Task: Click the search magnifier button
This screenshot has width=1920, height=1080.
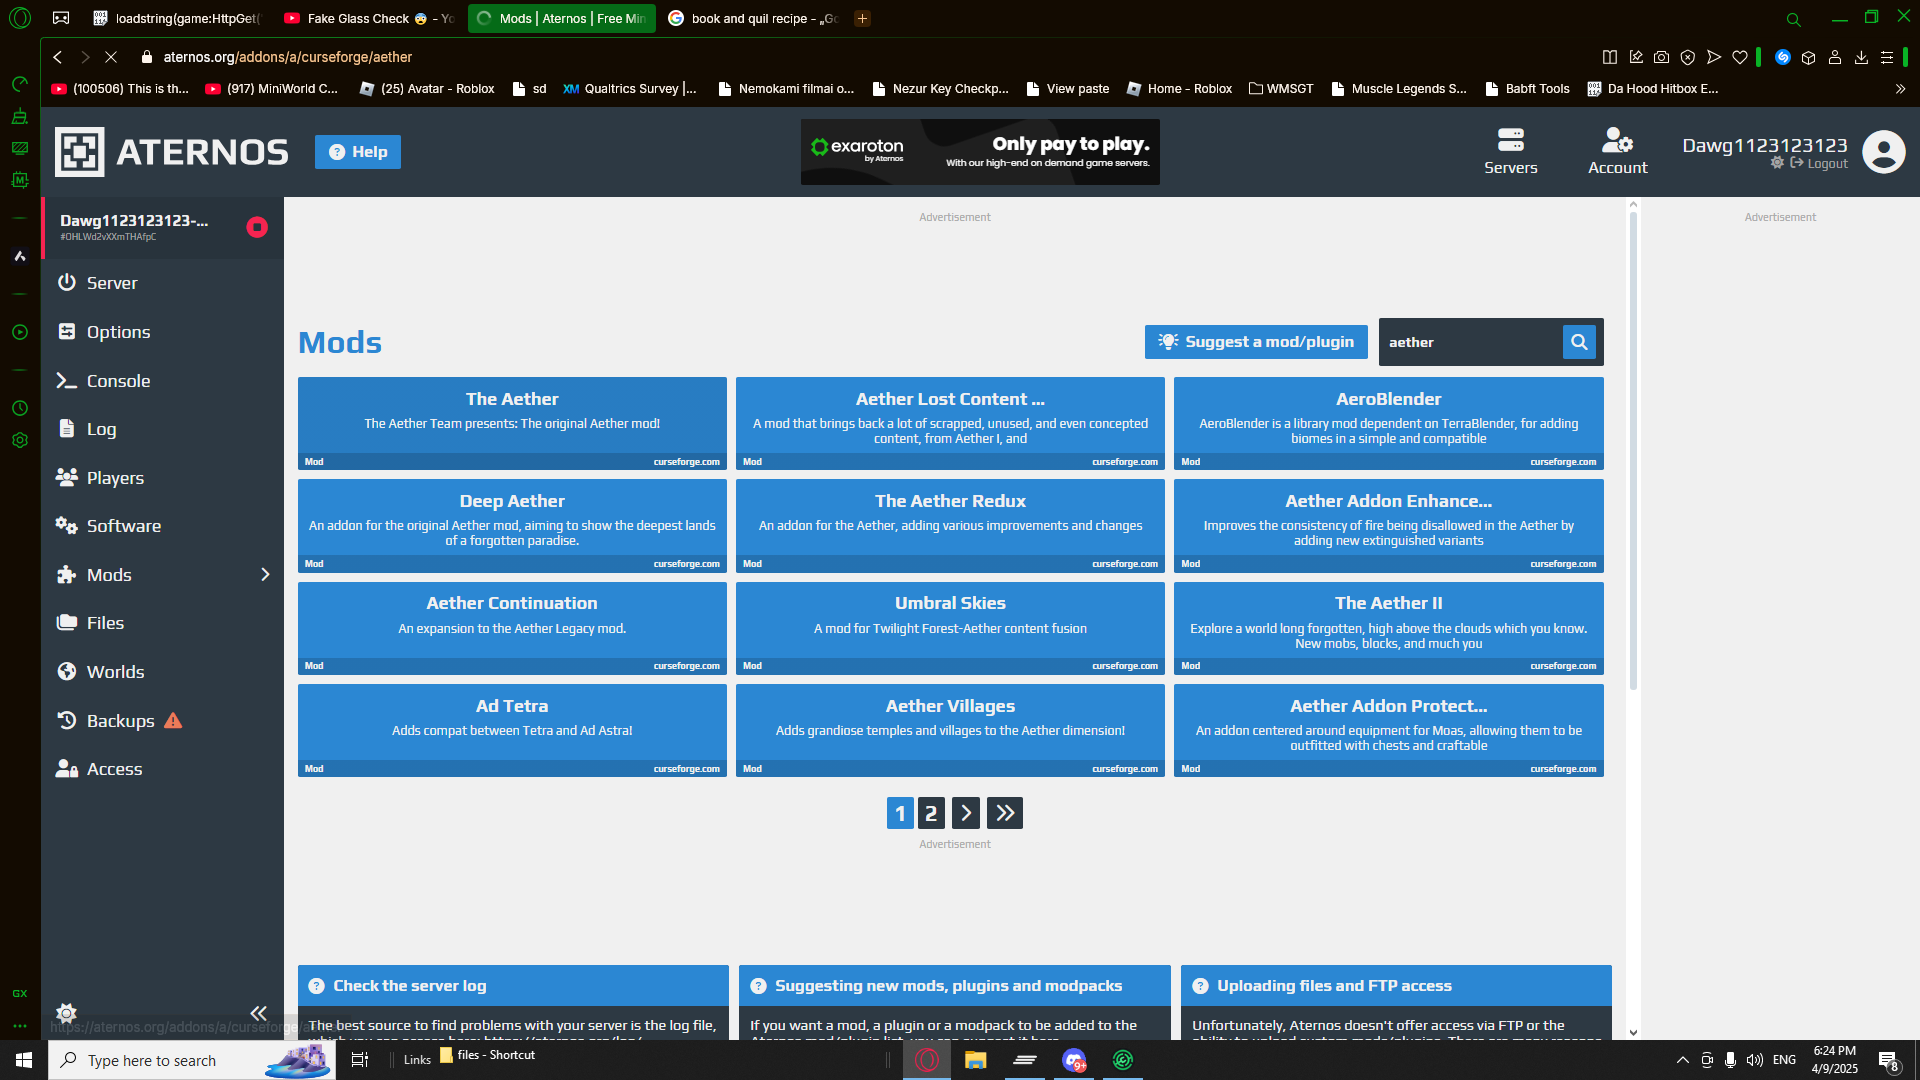Action: [1579, 342]
